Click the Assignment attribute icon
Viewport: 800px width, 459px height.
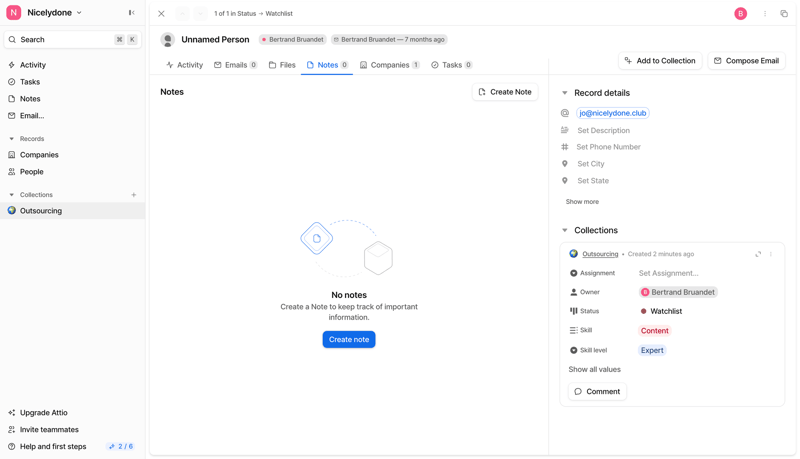tap(573, 273)
